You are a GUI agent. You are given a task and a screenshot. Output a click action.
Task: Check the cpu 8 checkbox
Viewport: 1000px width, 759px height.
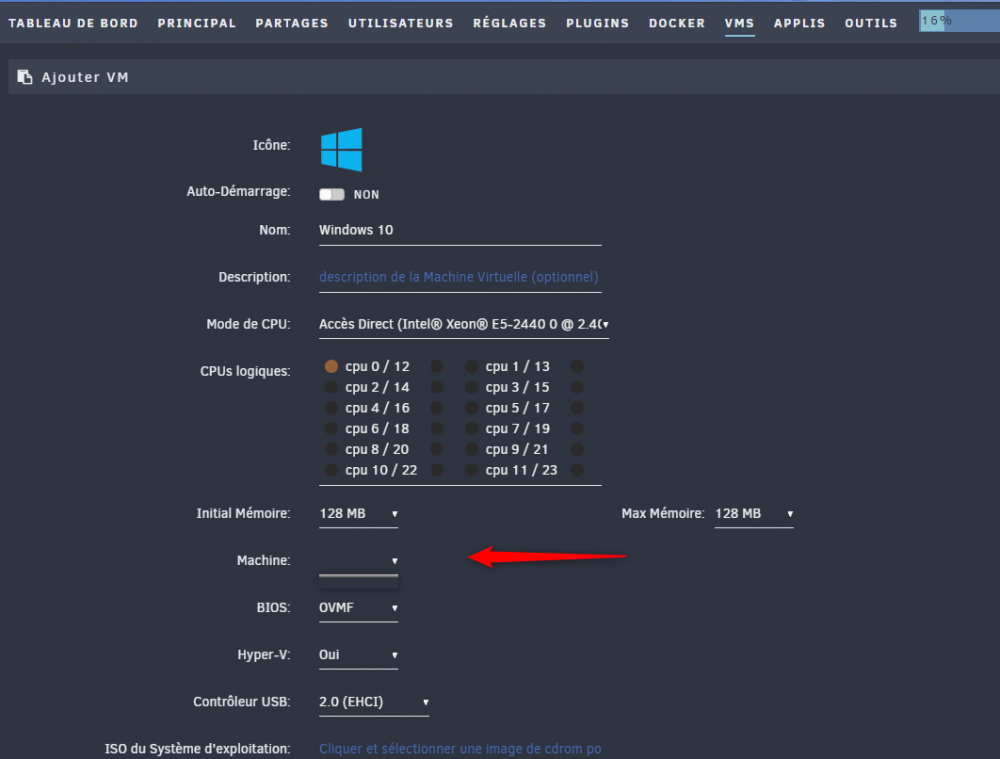point(331,449)
